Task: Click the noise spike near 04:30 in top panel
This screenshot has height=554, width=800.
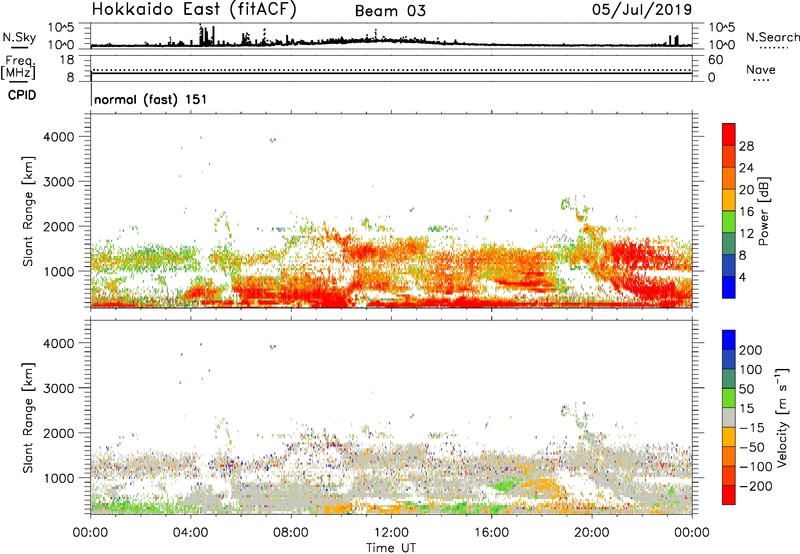Action: coord(206,36)
